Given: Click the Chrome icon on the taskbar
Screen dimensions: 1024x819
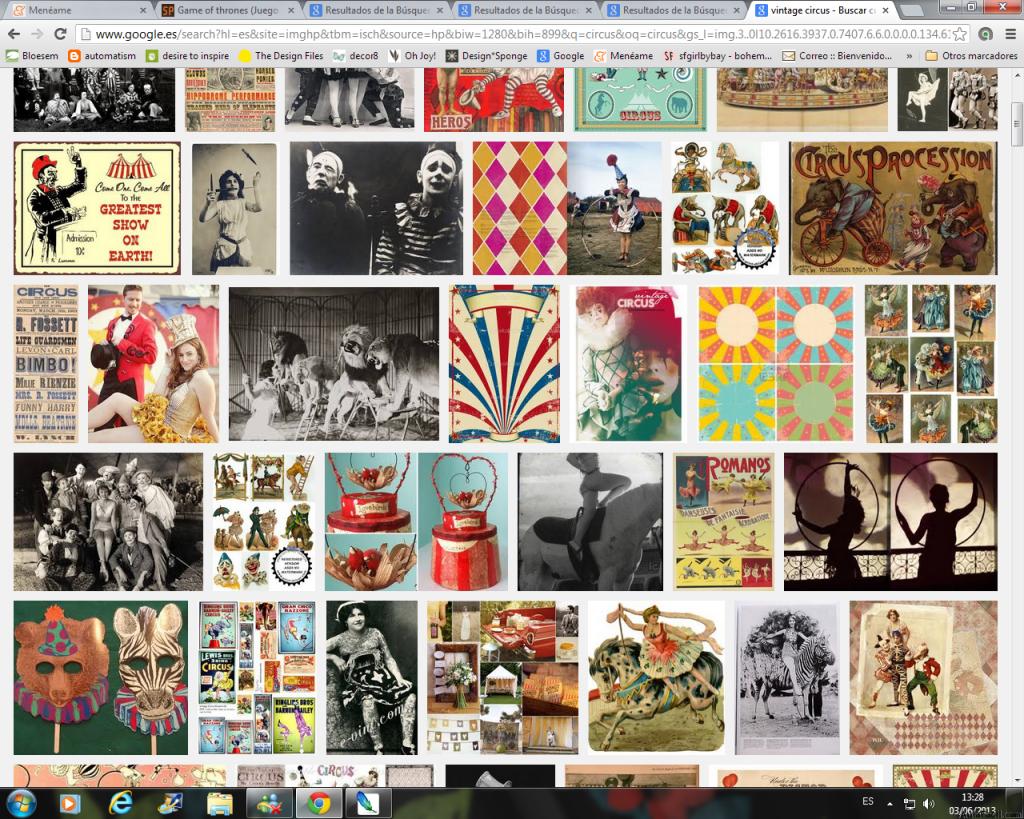Looking at the screenshot, I should point(319,803).
